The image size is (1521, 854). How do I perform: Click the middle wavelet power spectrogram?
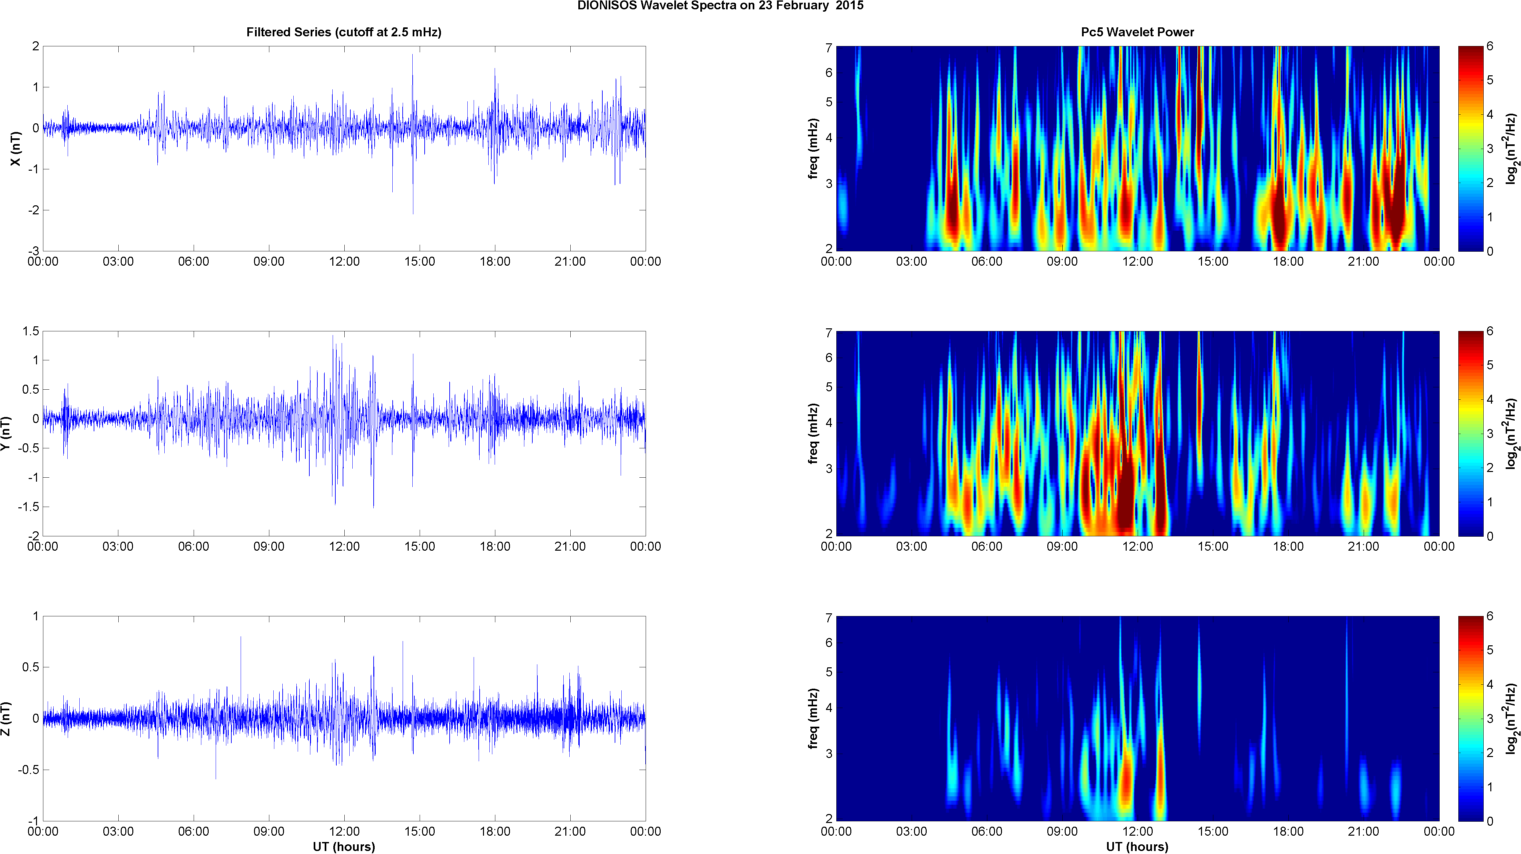[1137, 433]
